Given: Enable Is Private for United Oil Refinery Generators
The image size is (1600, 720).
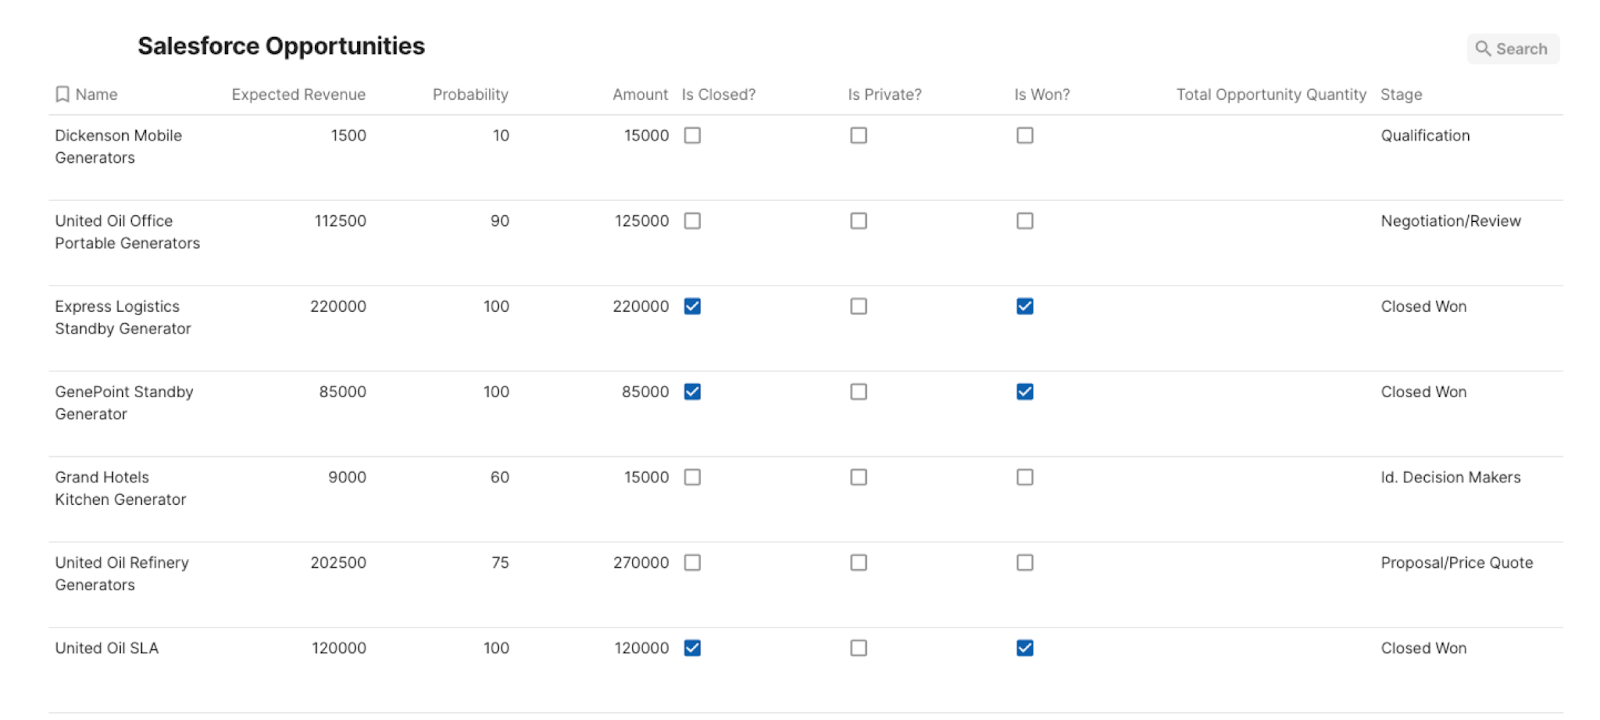Looking at the screenshot, I should (858, 563).
